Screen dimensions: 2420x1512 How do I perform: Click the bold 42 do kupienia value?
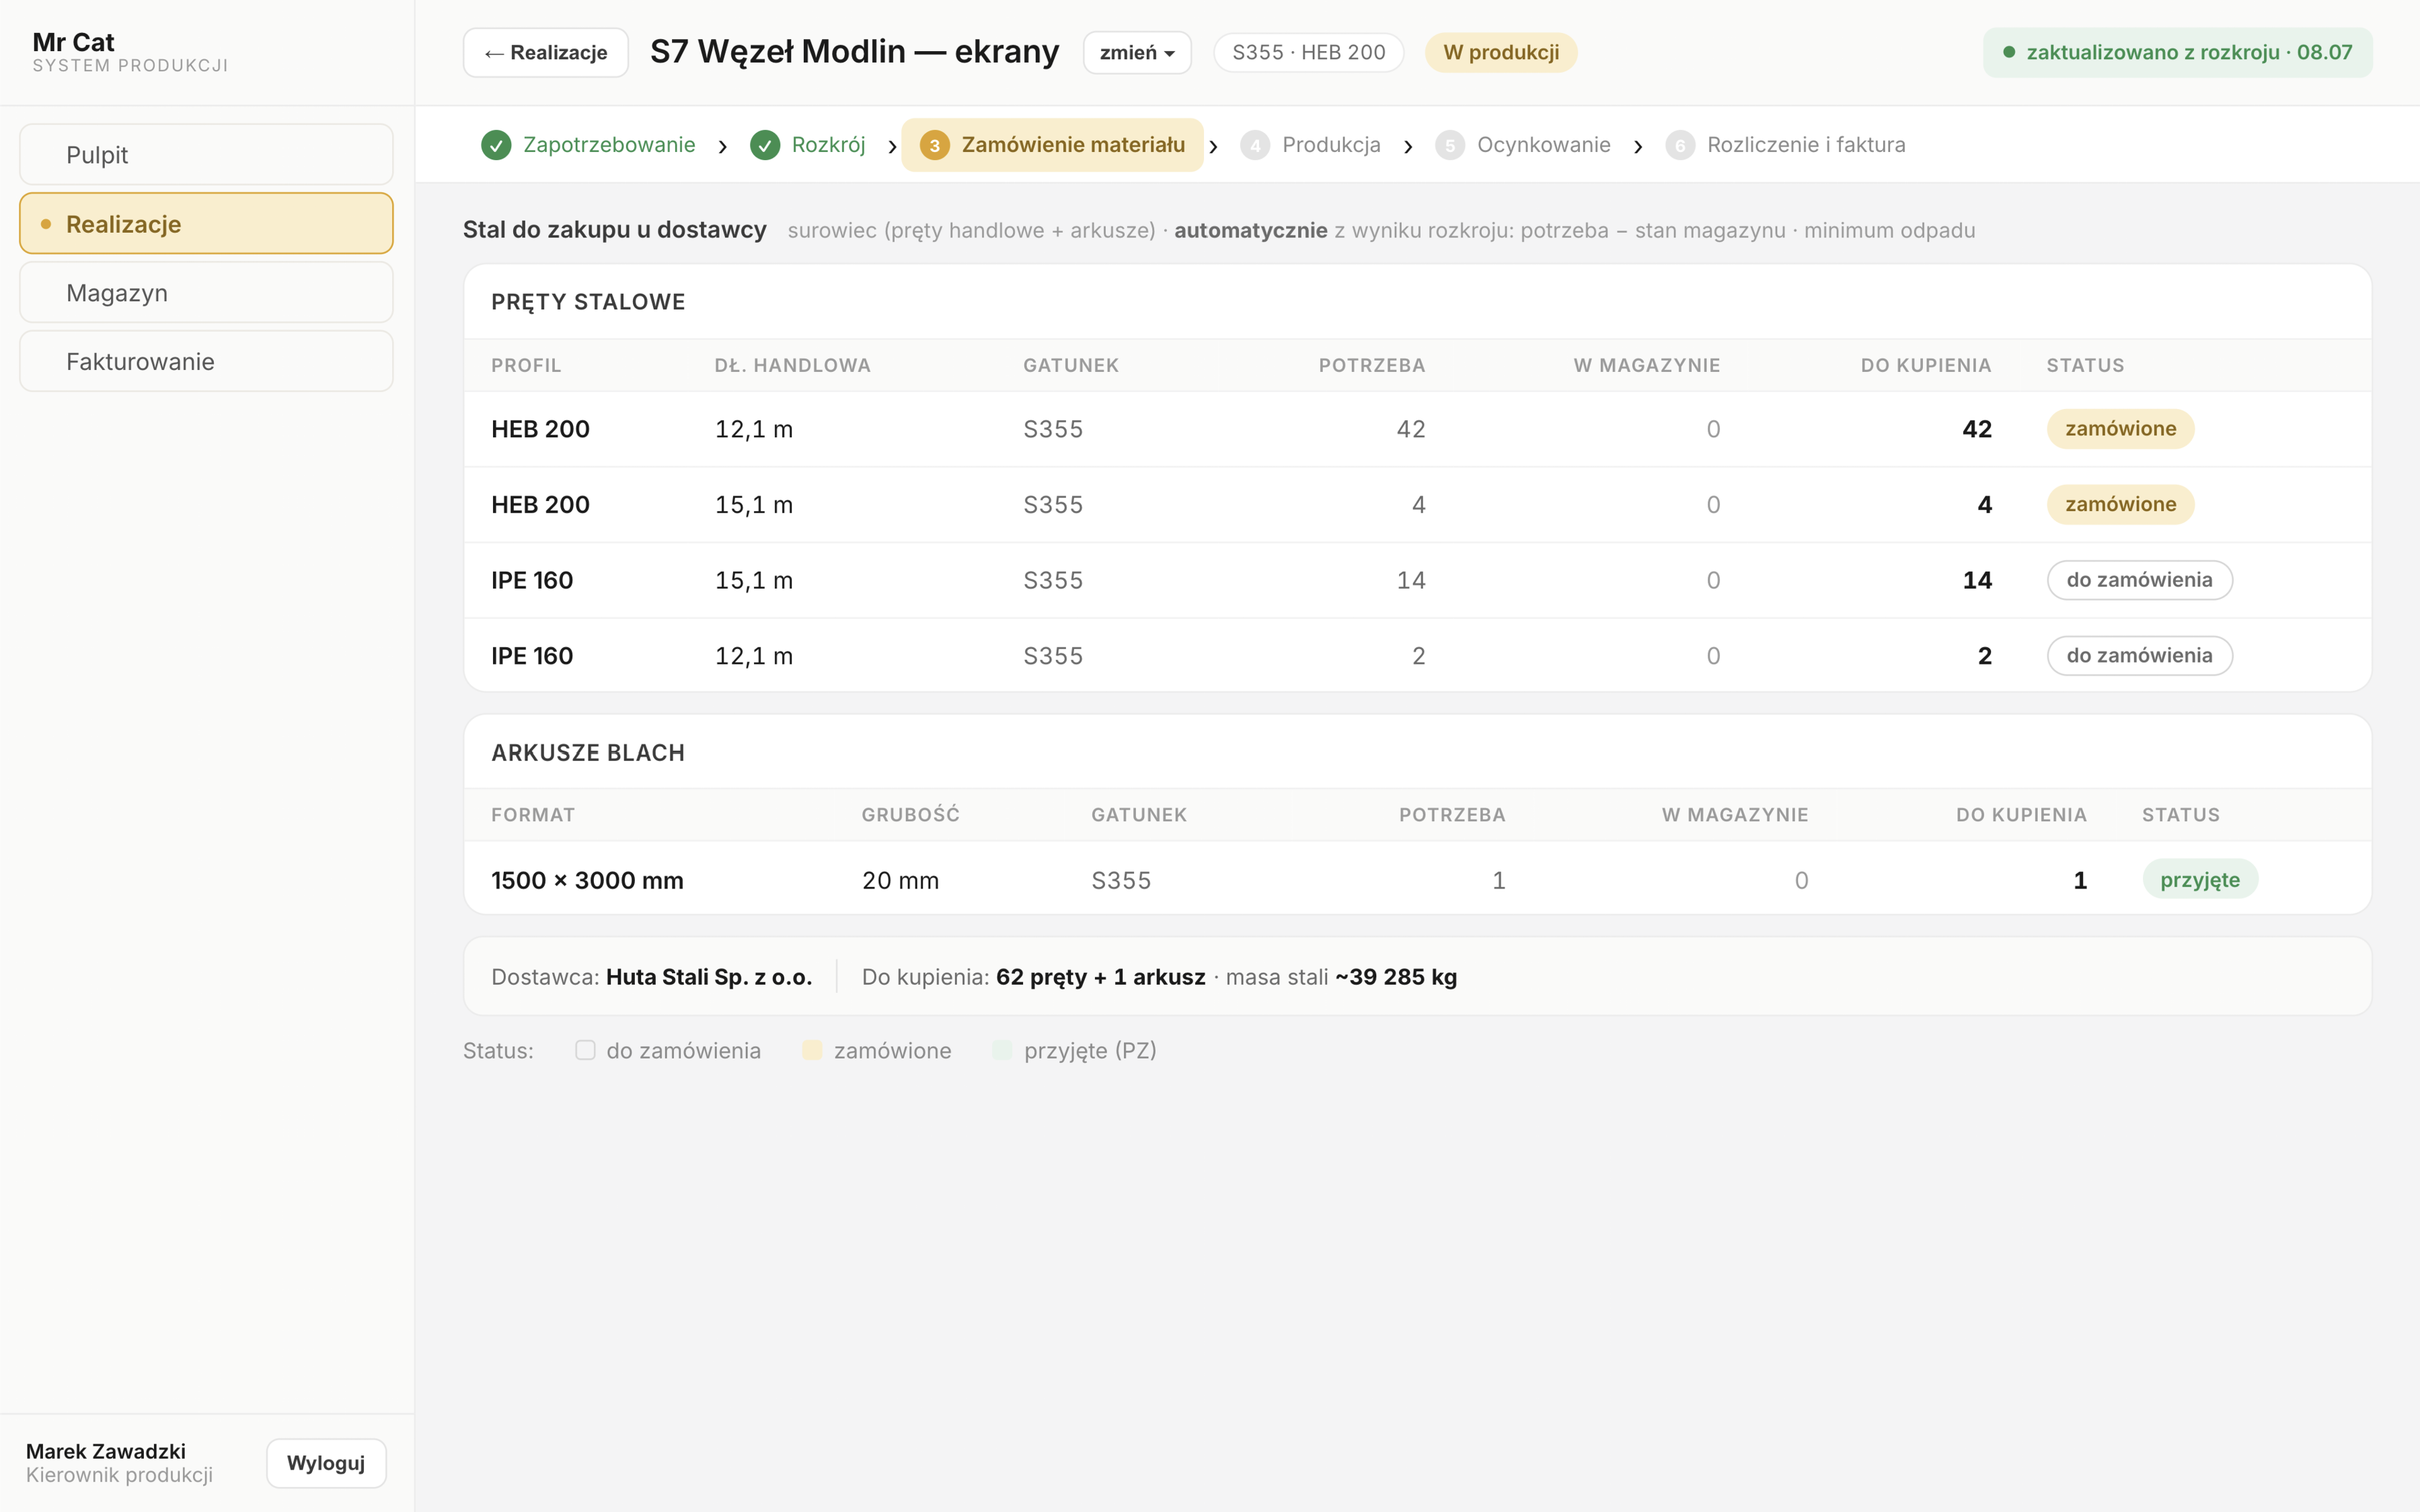click(x=1976, y=429)
